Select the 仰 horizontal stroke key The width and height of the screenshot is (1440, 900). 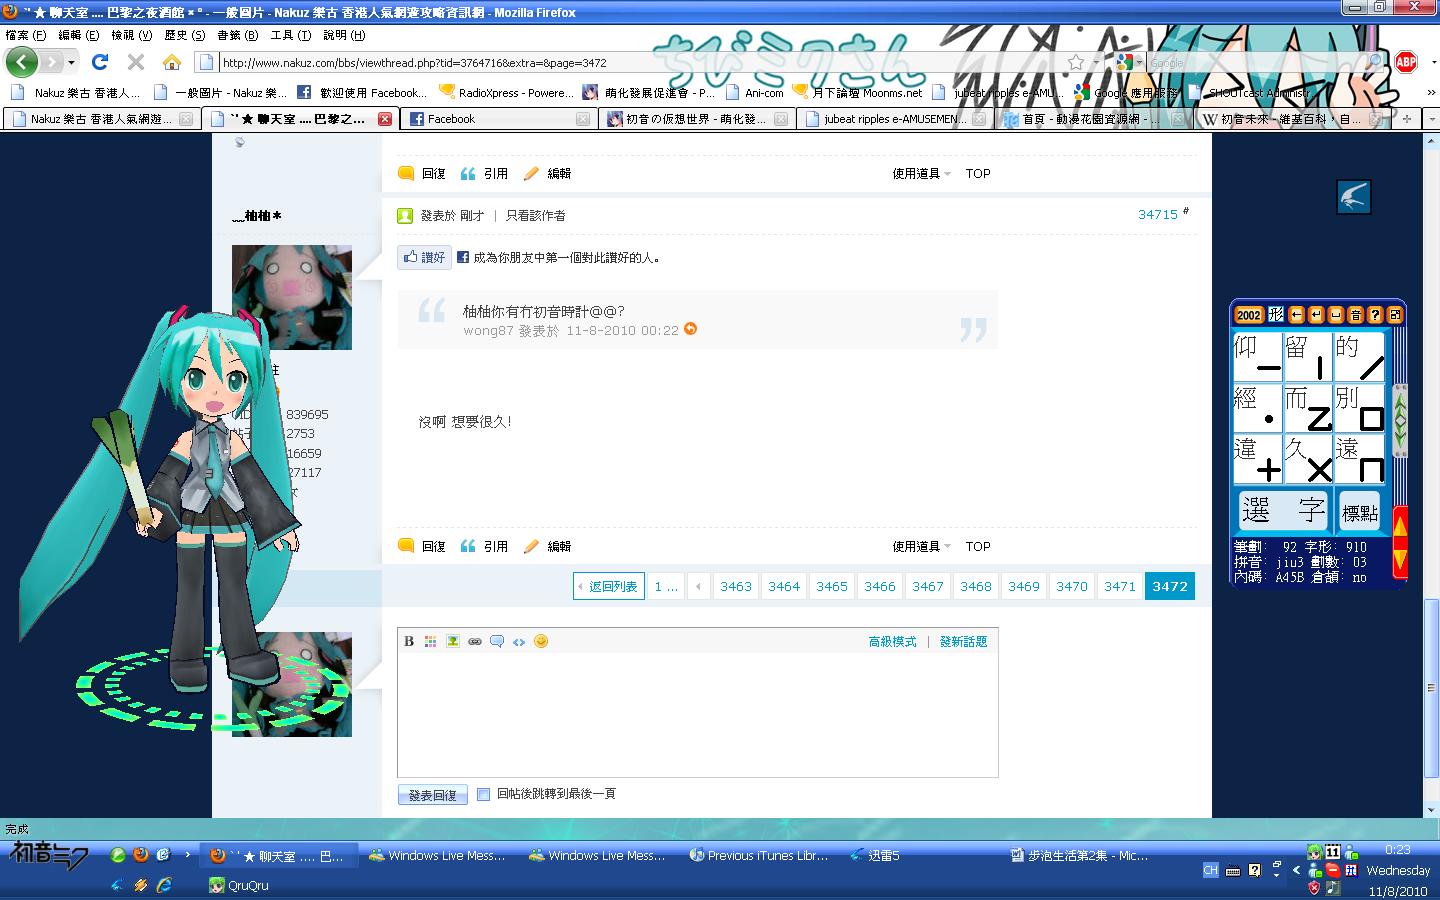point(1257,357)
